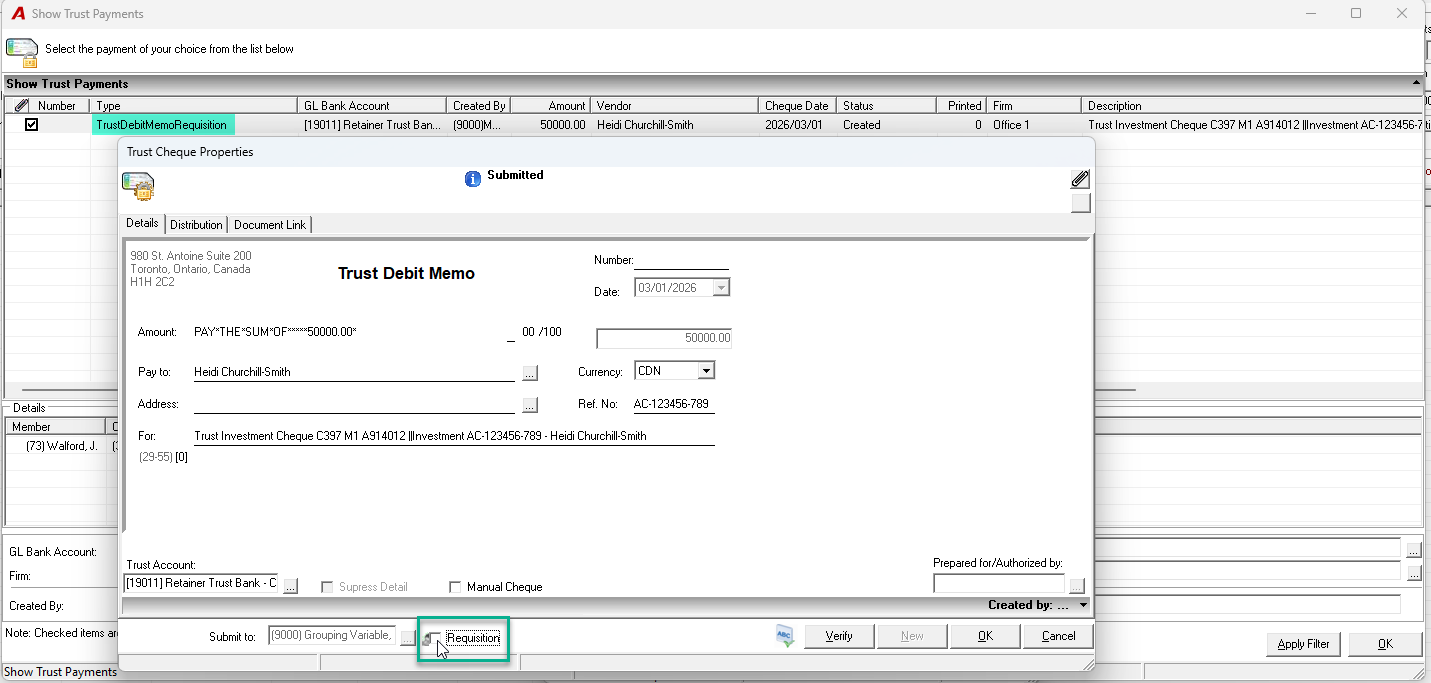Image resolution: width=1431 pixels, height=683 pixels.
Task: Switch to the Distribution tab
Action: pyautogui.click(x=196, y=225)
